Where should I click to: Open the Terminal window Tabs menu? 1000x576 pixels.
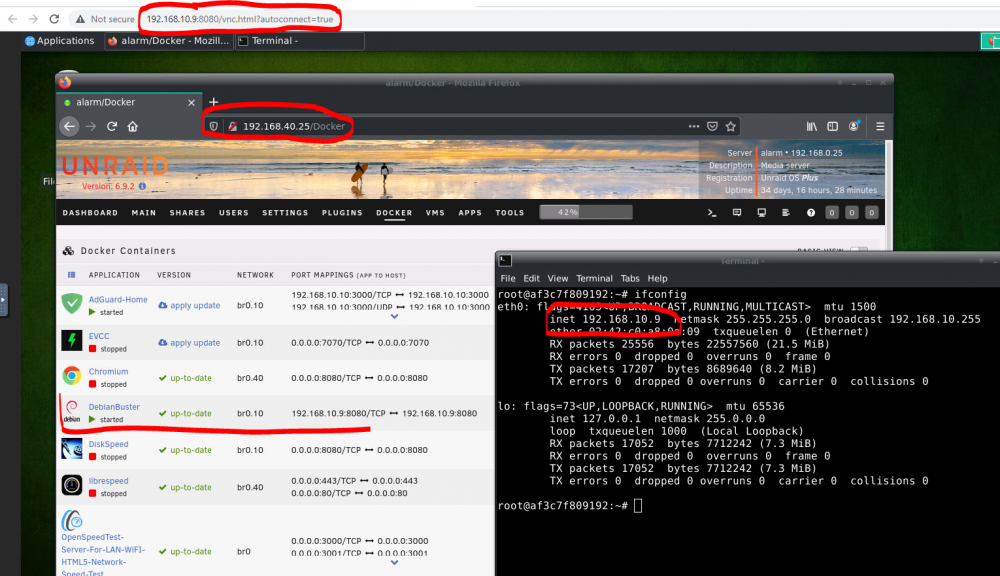point(630,278)
